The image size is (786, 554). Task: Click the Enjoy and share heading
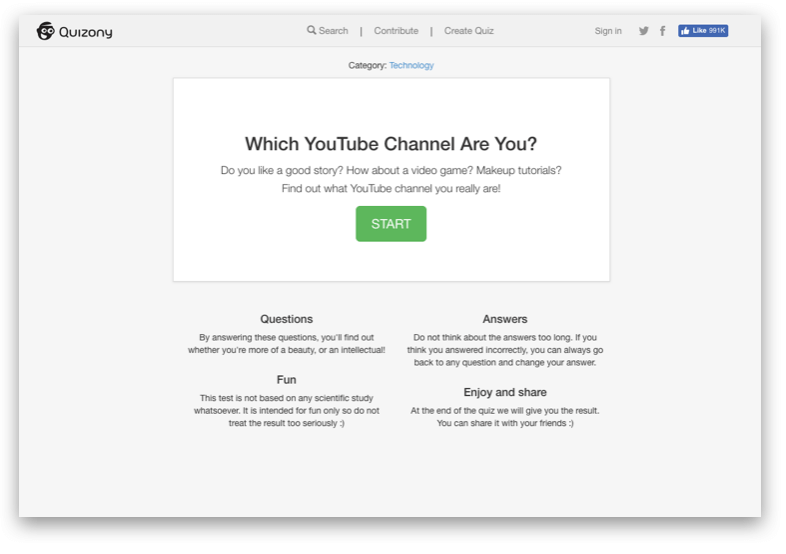pos(505,392)
